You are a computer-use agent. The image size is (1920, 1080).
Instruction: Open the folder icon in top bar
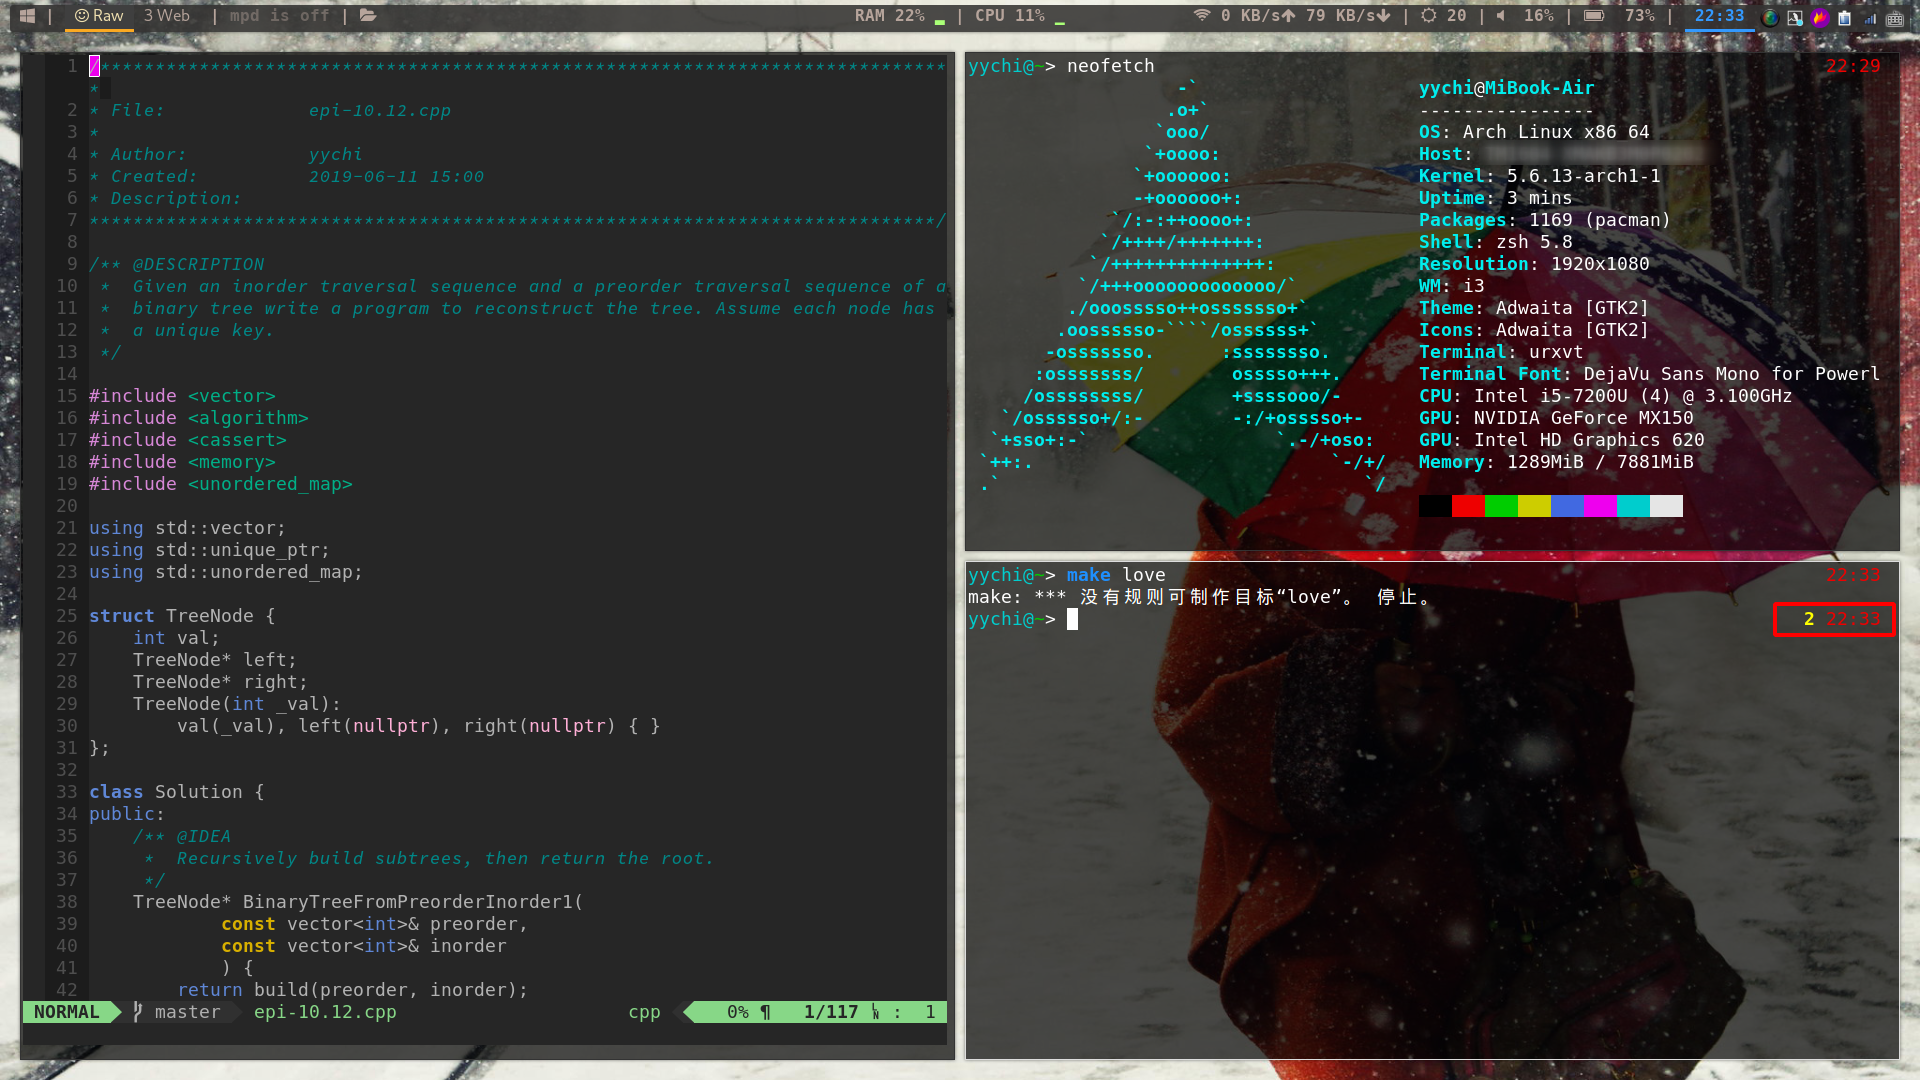[368, 16]
